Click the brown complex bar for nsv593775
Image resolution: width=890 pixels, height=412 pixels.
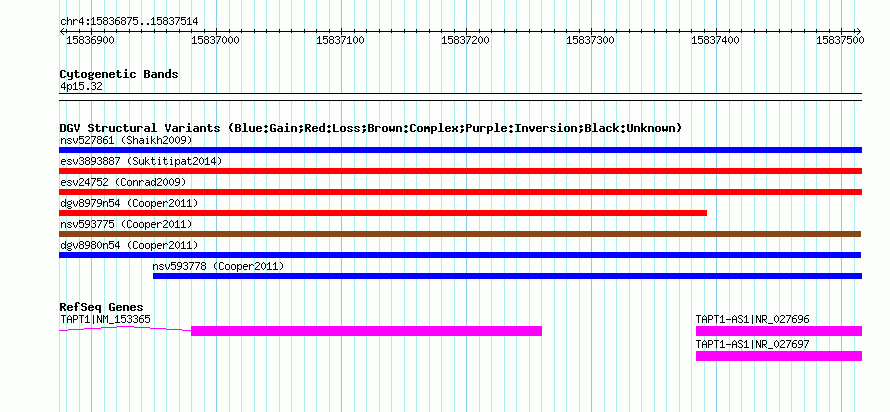pyautogui.click(x=460, y=234)
